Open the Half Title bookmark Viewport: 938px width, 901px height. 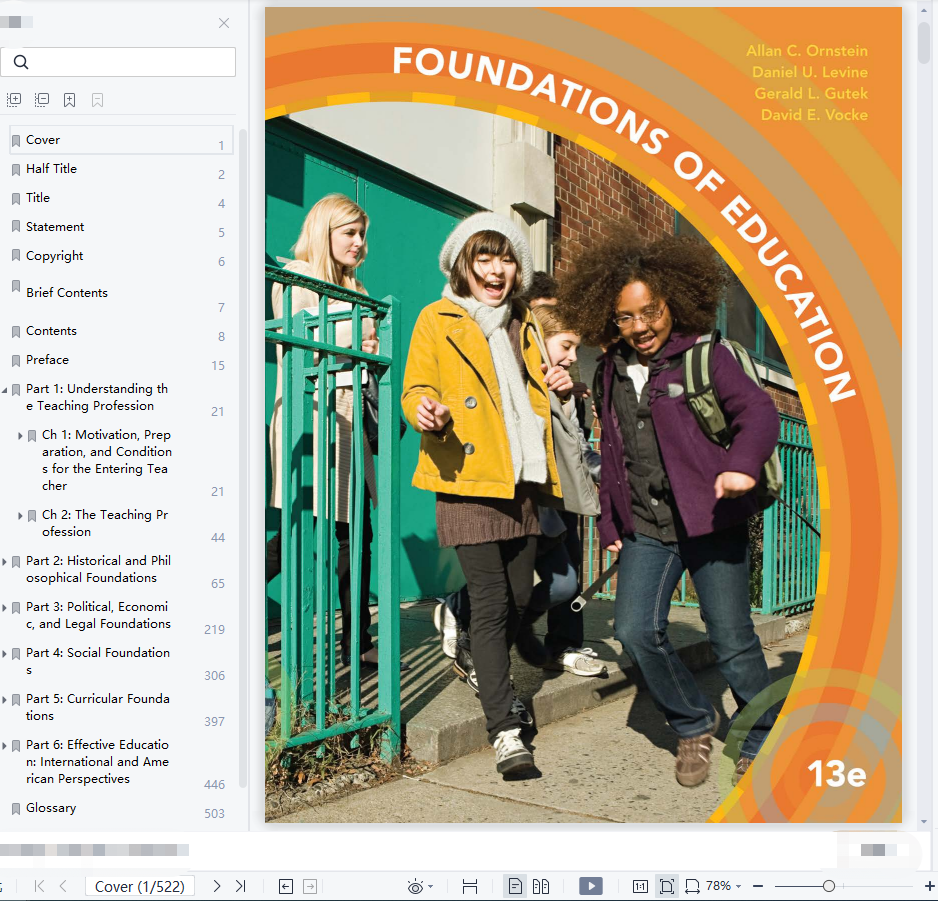[51, 169]
